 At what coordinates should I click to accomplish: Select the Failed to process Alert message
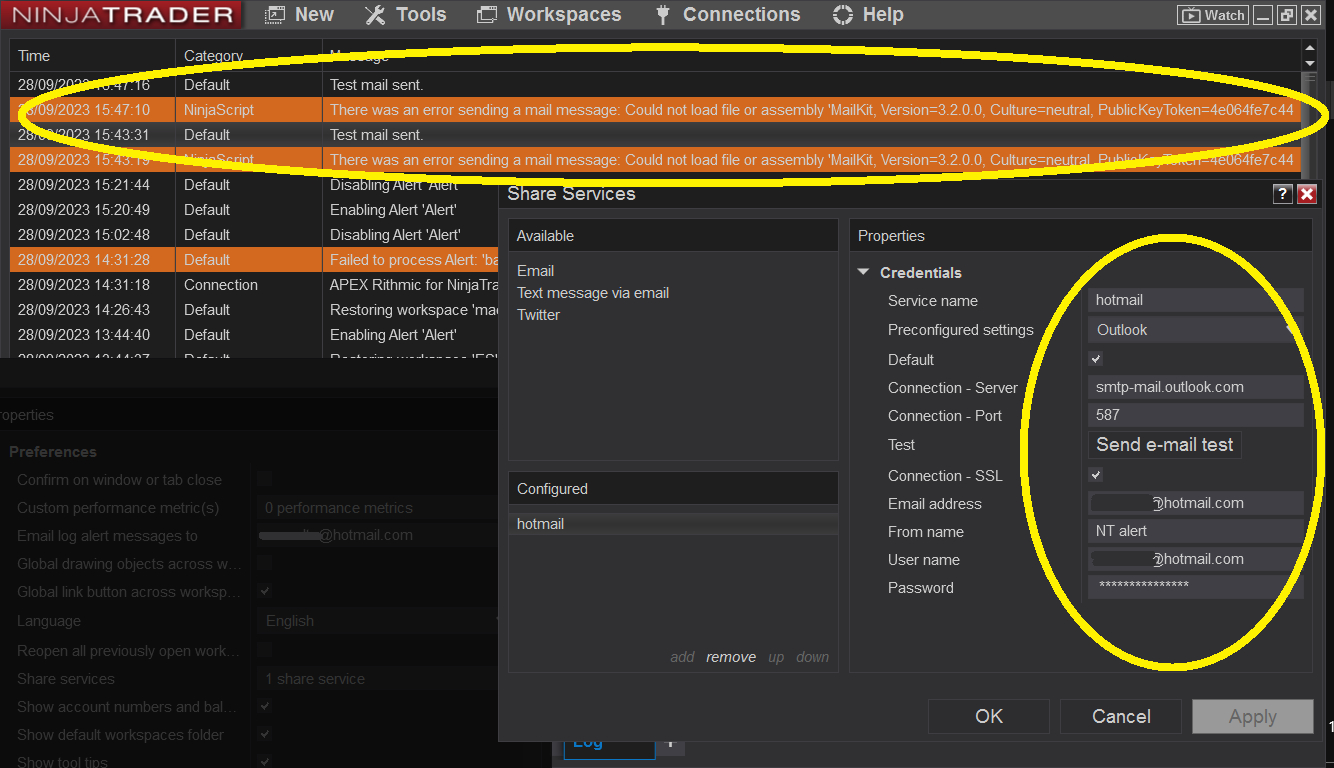click(414, 260)
